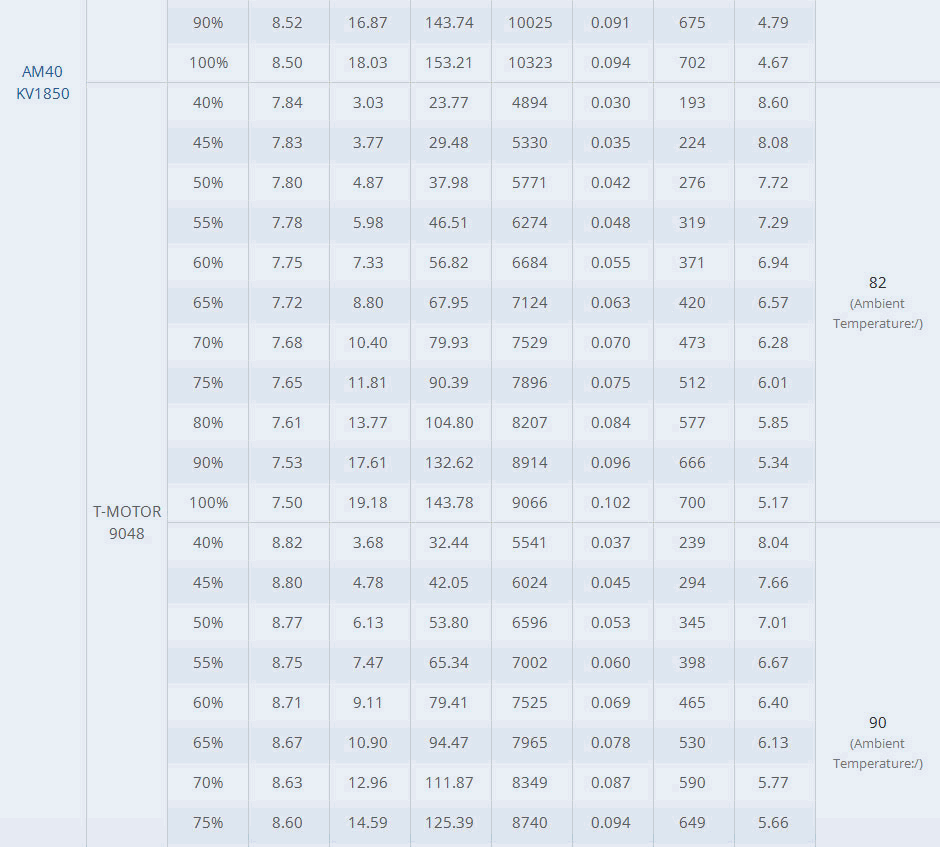This screenshot has height=847, width=940.
Task: Click the 5541 RPM value
Action: click(530, 542)
